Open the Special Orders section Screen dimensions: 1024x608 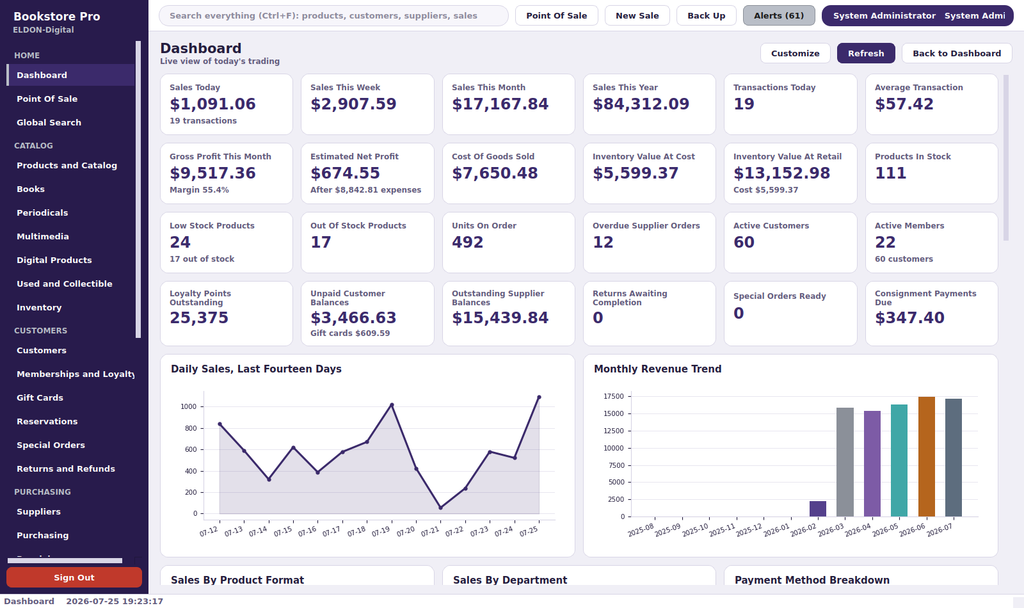tap(71, 445)
